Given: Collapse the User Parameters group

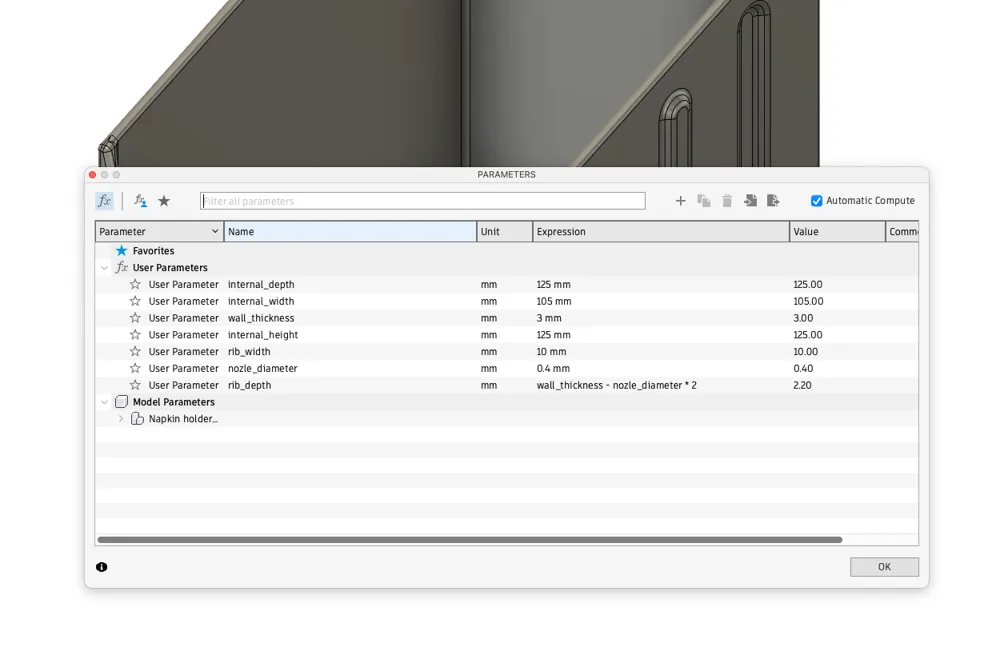Looking at the screenshot, I should [105, 268].
